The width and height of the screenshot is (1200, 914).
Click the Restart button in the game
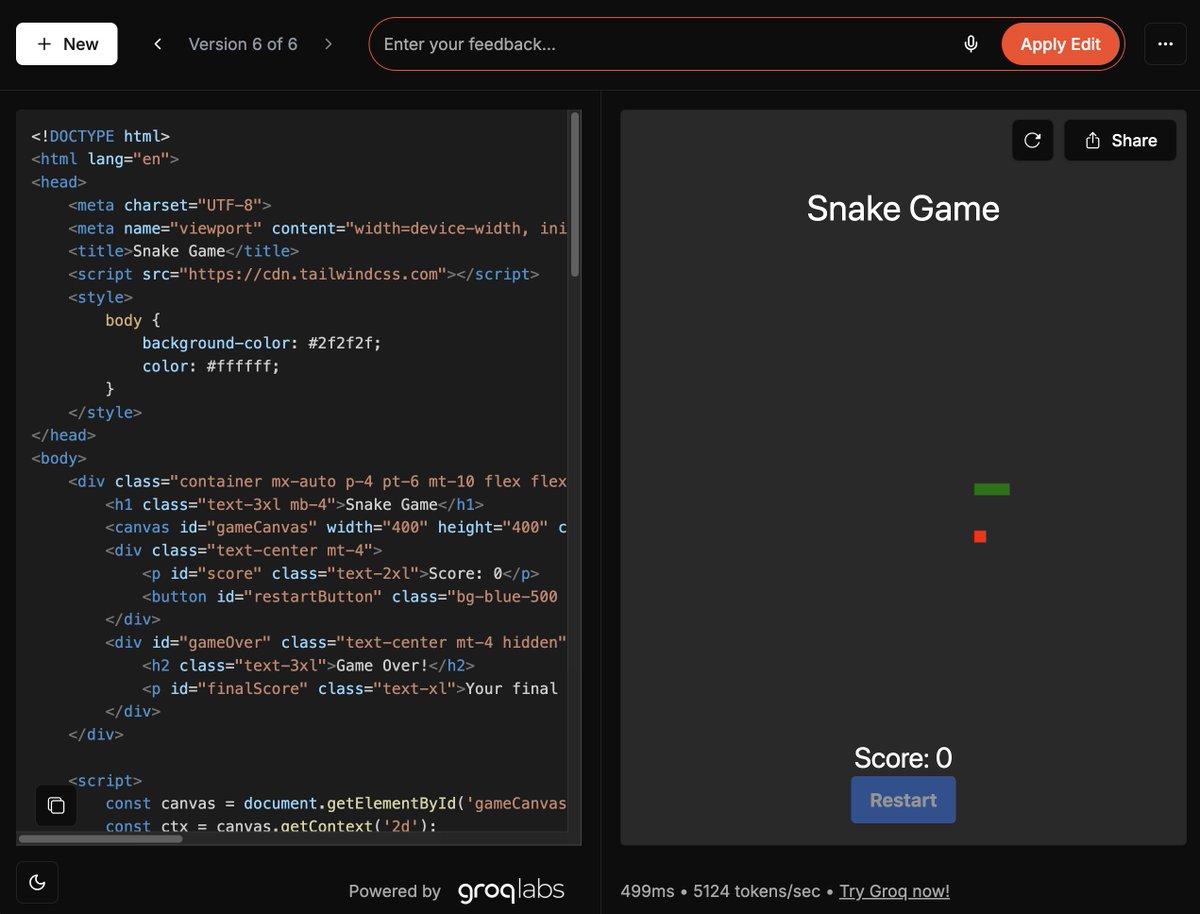pyautogui.click(x=903, y=800)
